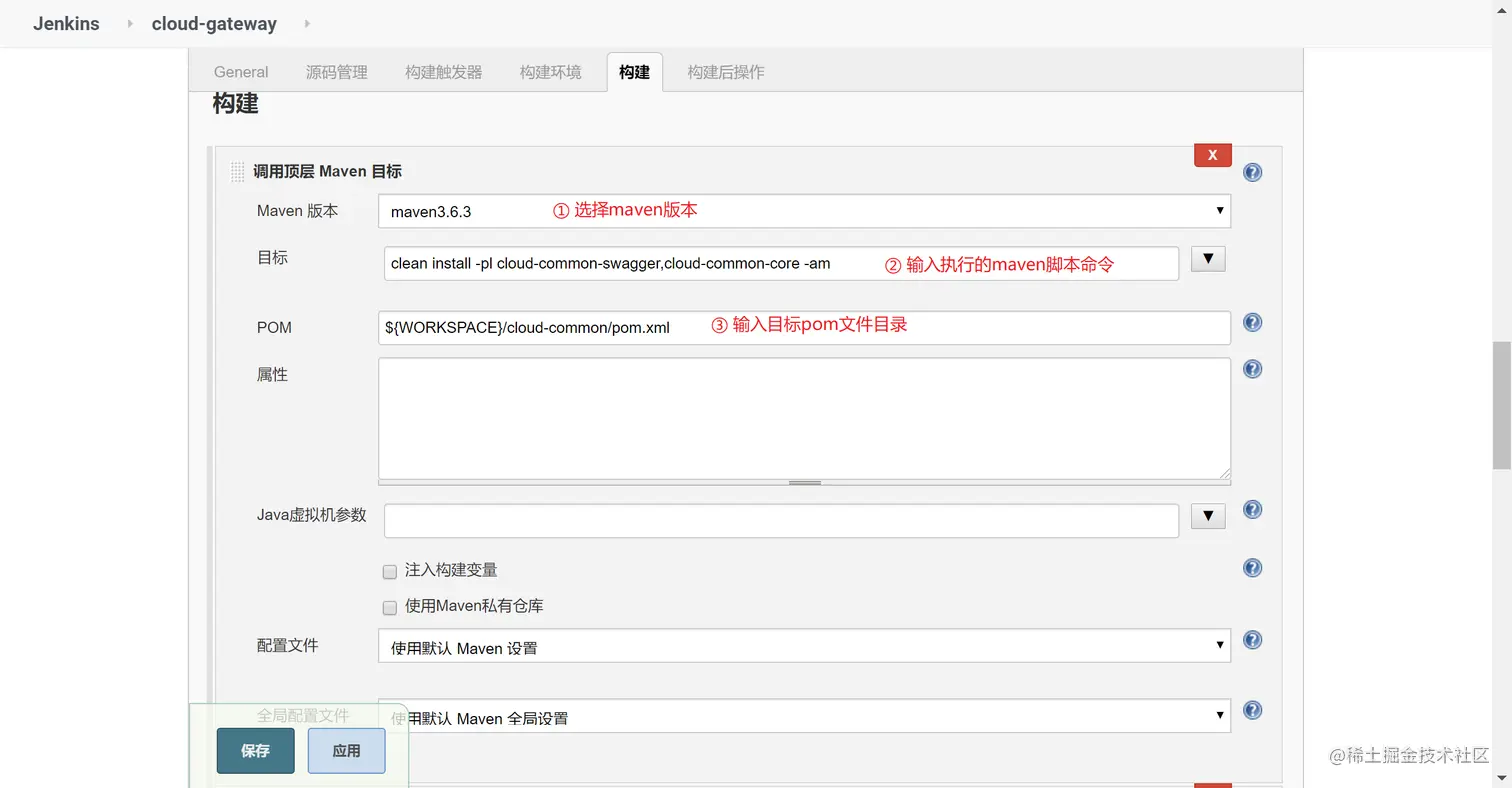Viewport: 1512px width, 788px height.
Task: Switch to the 源码管理 tab
Action: pyautogui.click(x=337, y=72)
